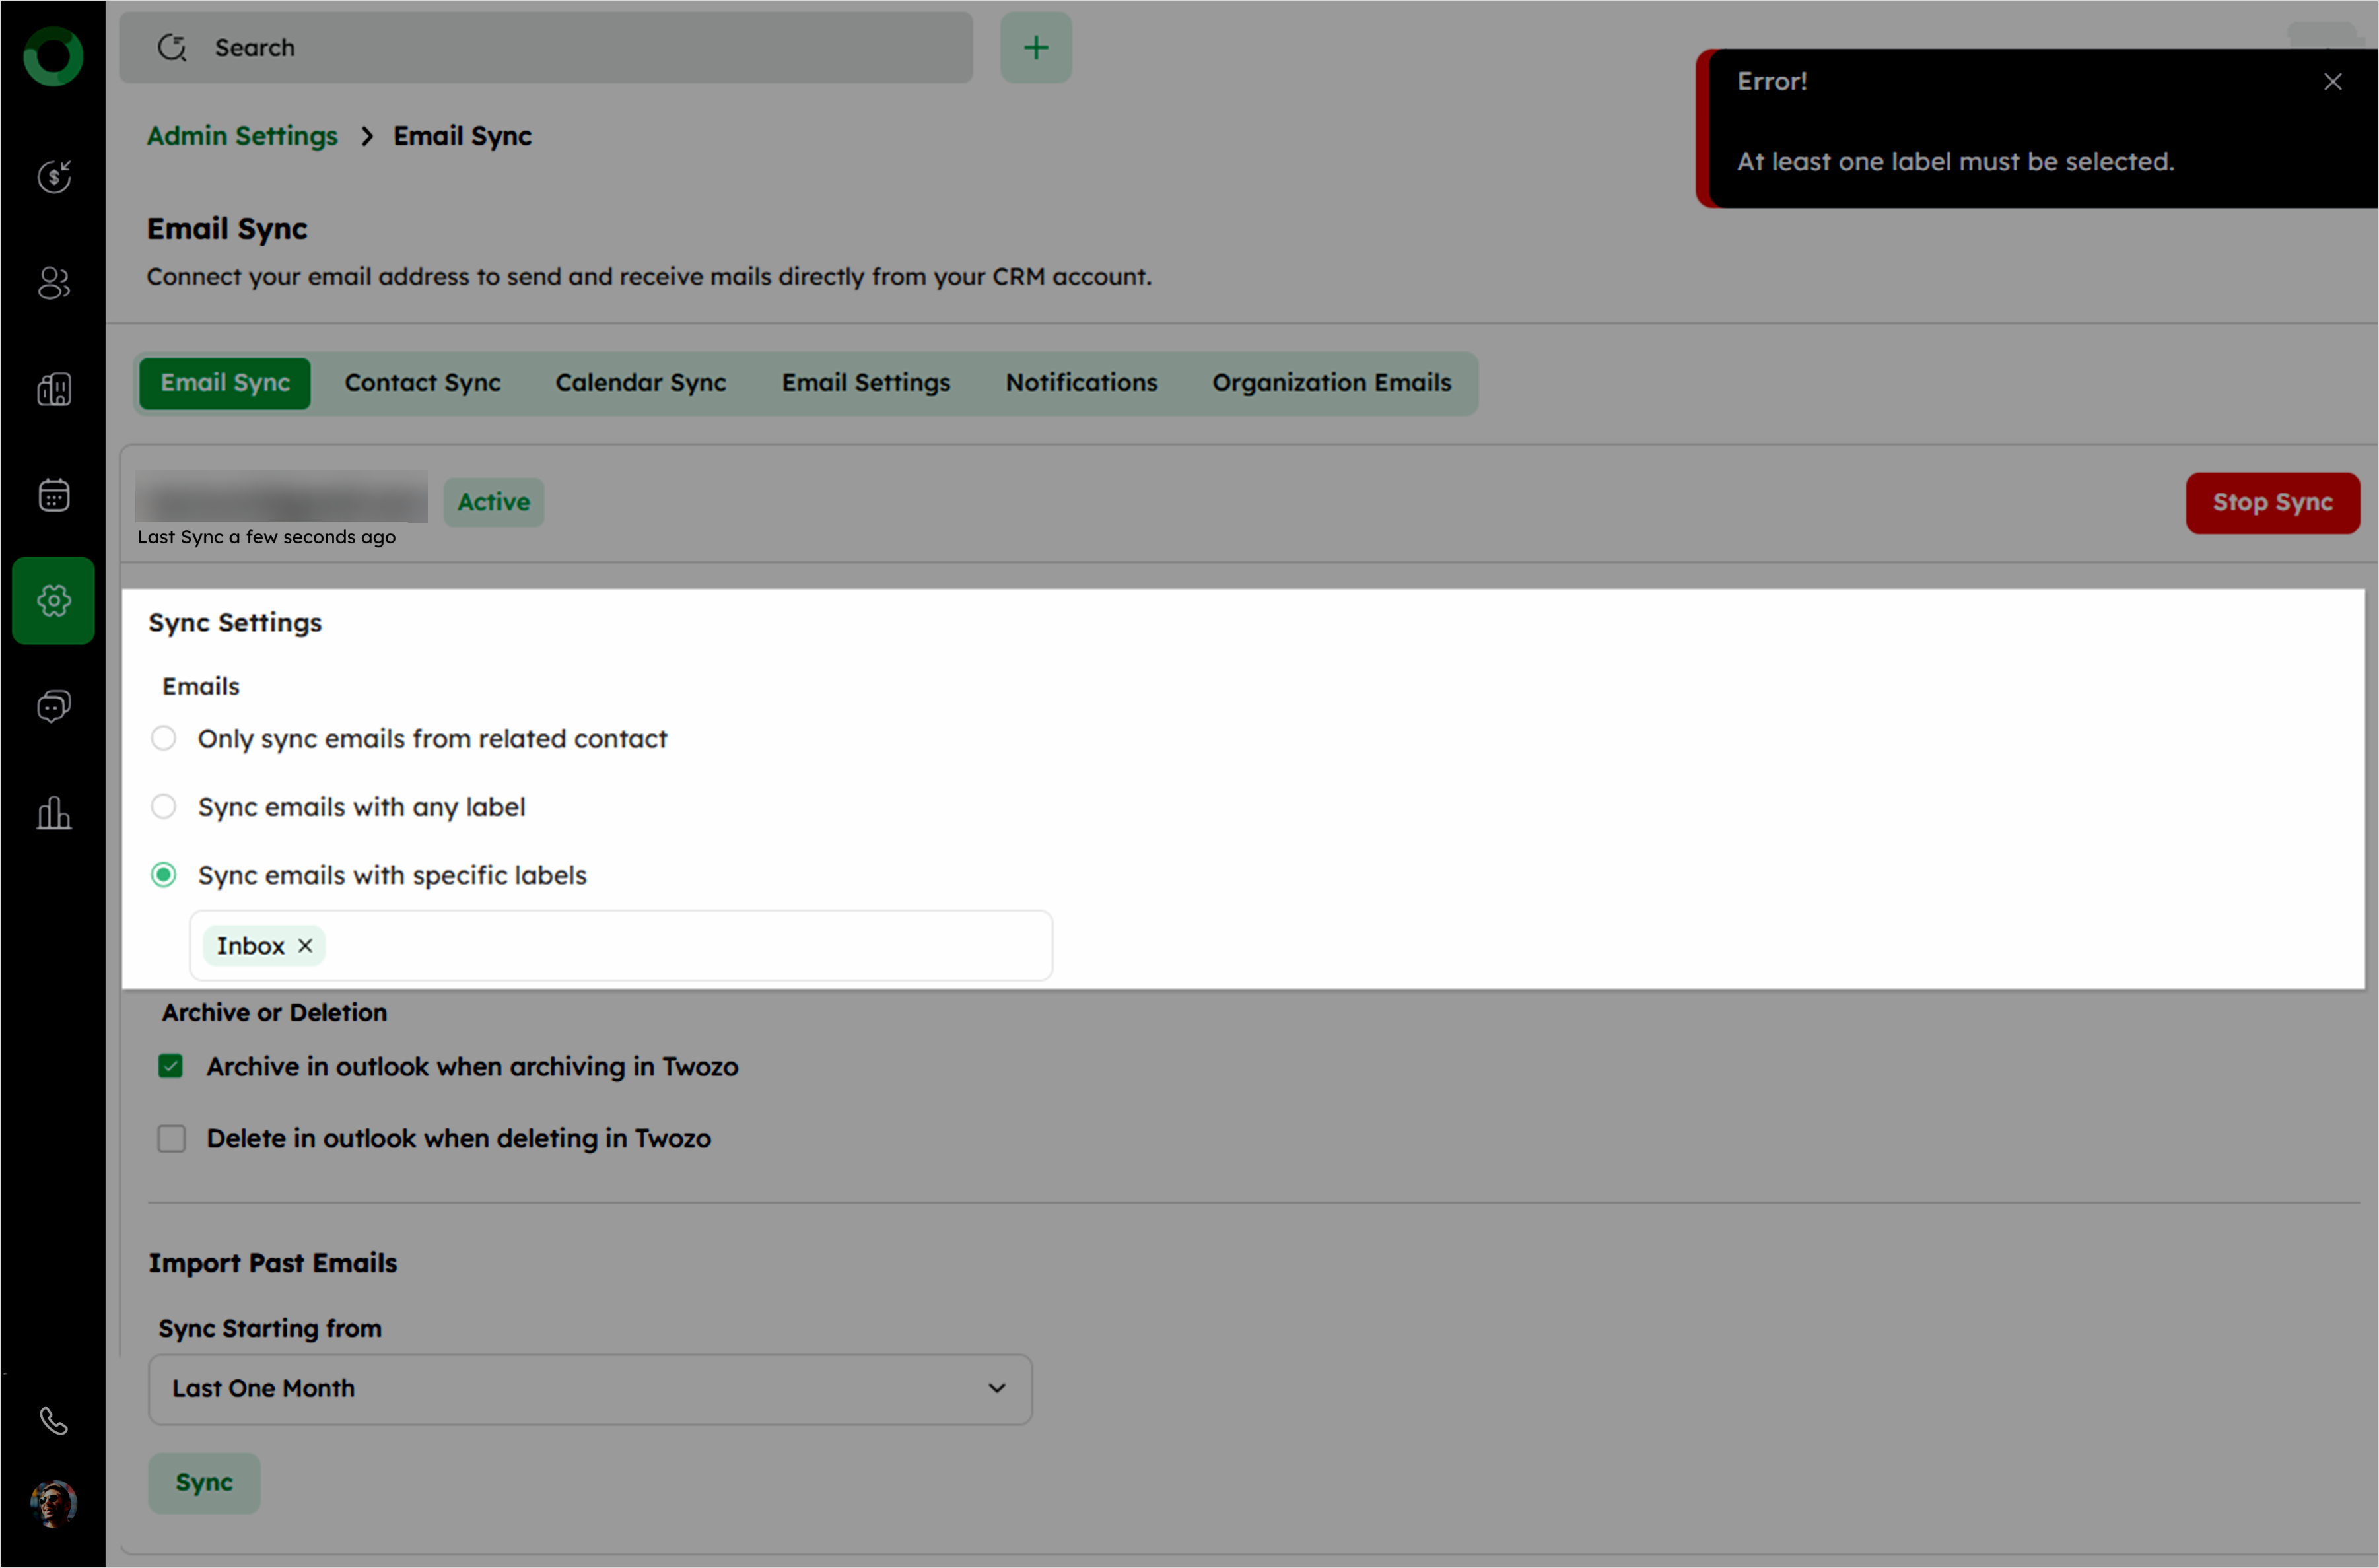Open the Calendar activities icon in sidebar
The height and width of the screenshot is (1568, 2379).
click(54, 495)
